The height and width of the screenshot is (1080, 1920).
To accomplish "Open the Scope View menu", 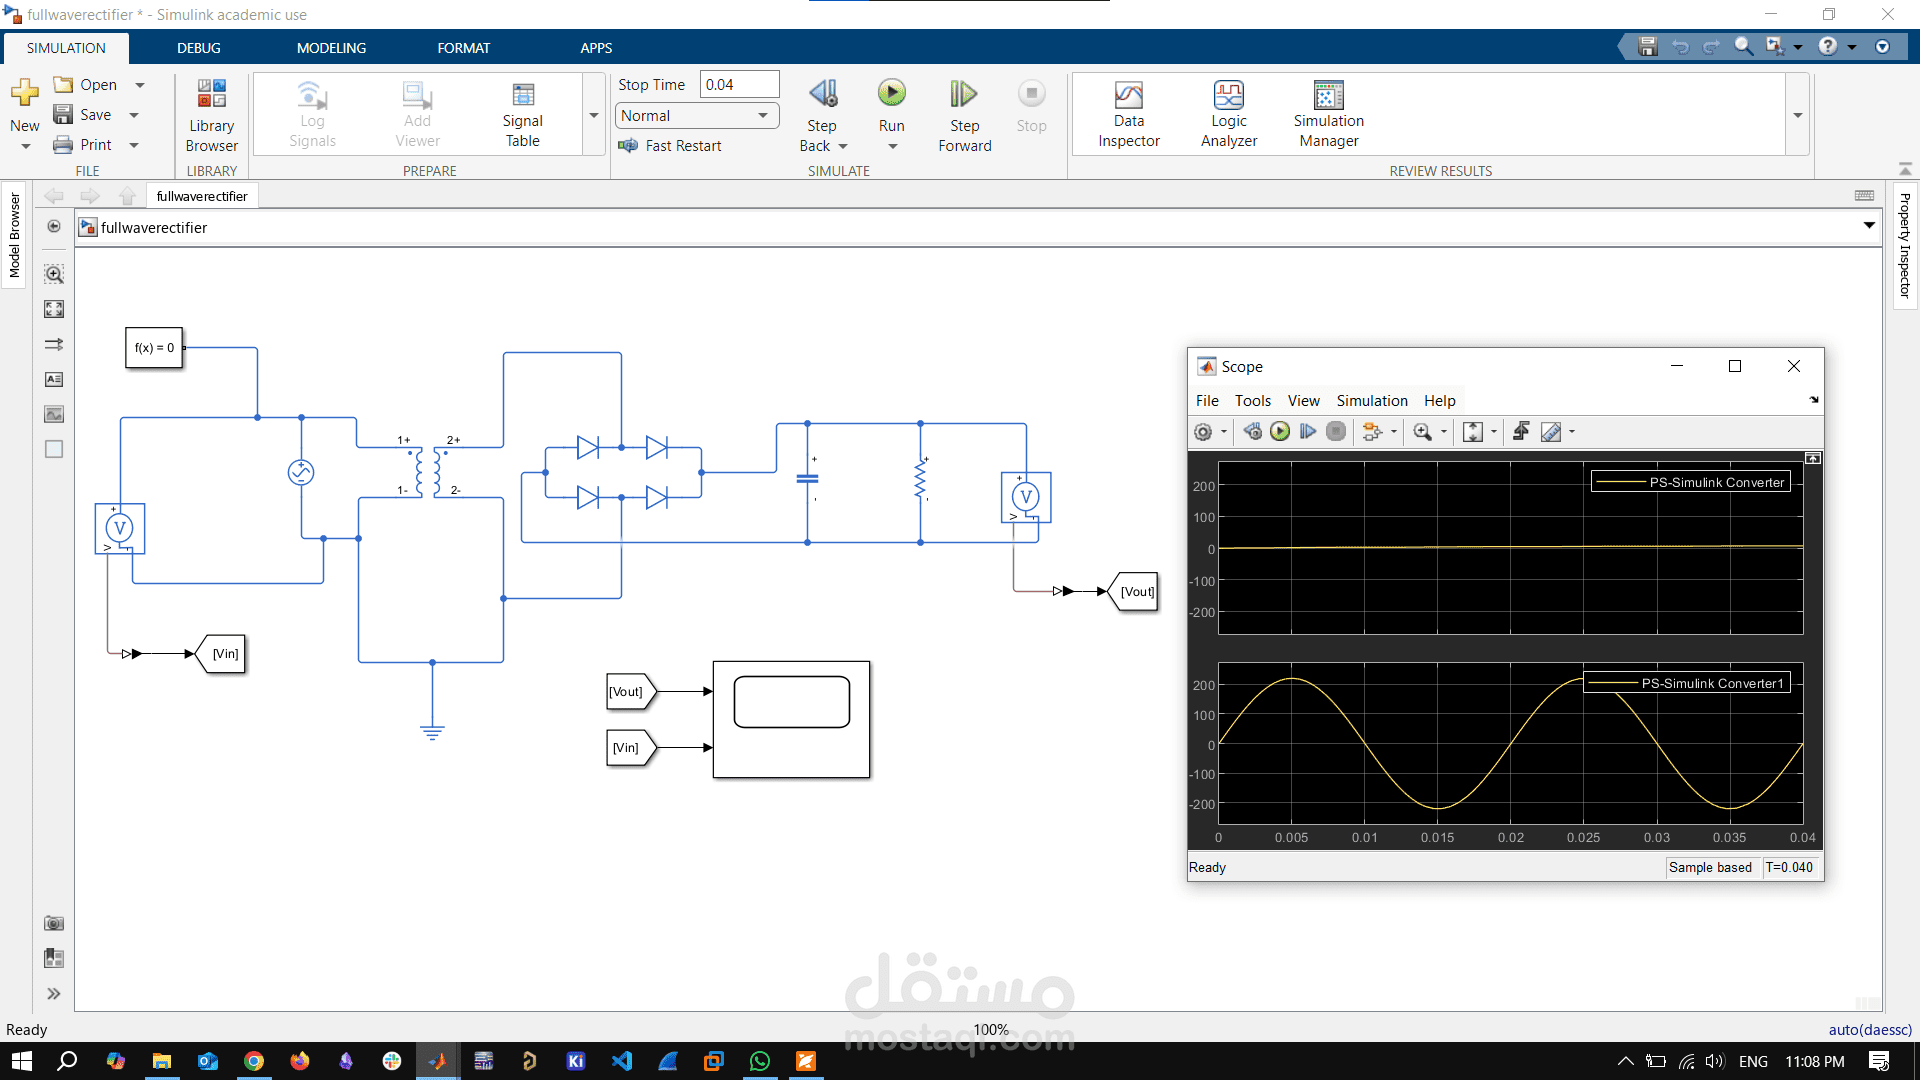I will pyautogui.click(x=1303, y=401).
